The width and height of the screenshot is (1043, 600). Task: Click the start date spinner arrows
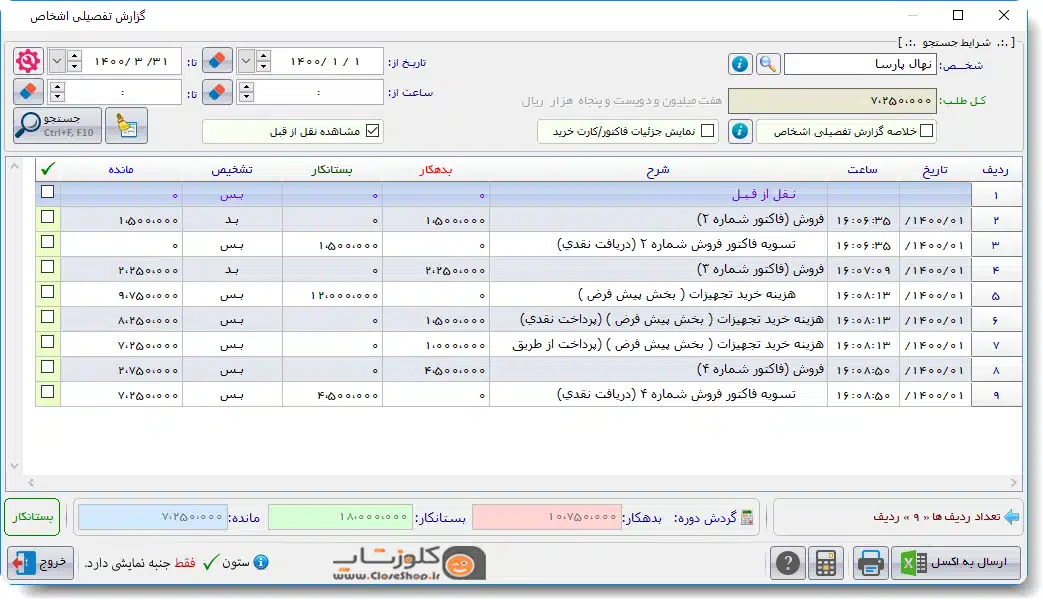[263, 61]
